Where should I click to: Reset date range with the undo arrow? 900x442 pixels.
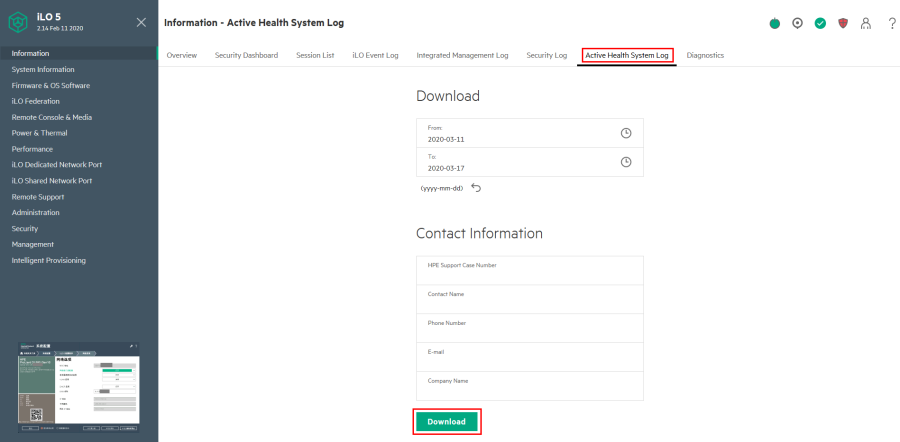476,188
